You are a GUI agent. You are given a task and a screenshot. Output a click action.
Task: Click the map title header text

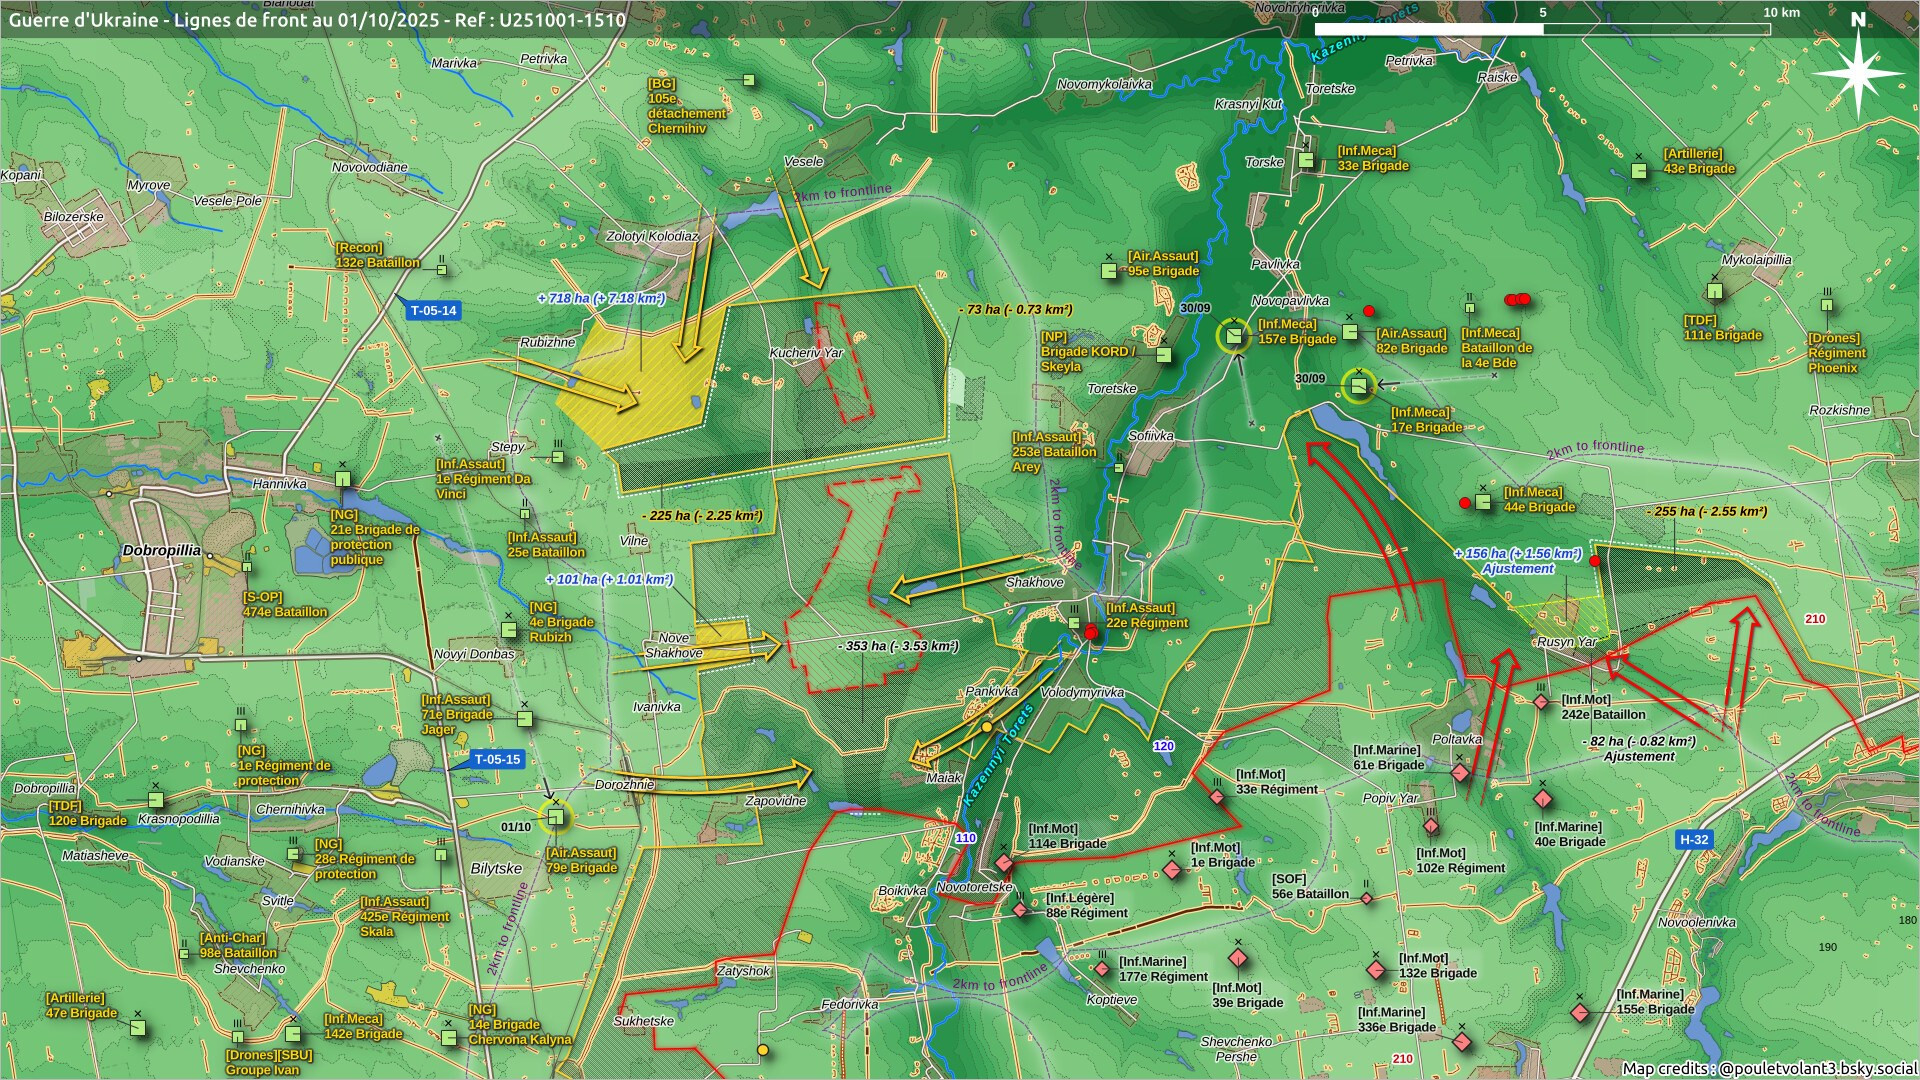click(317, 19)
